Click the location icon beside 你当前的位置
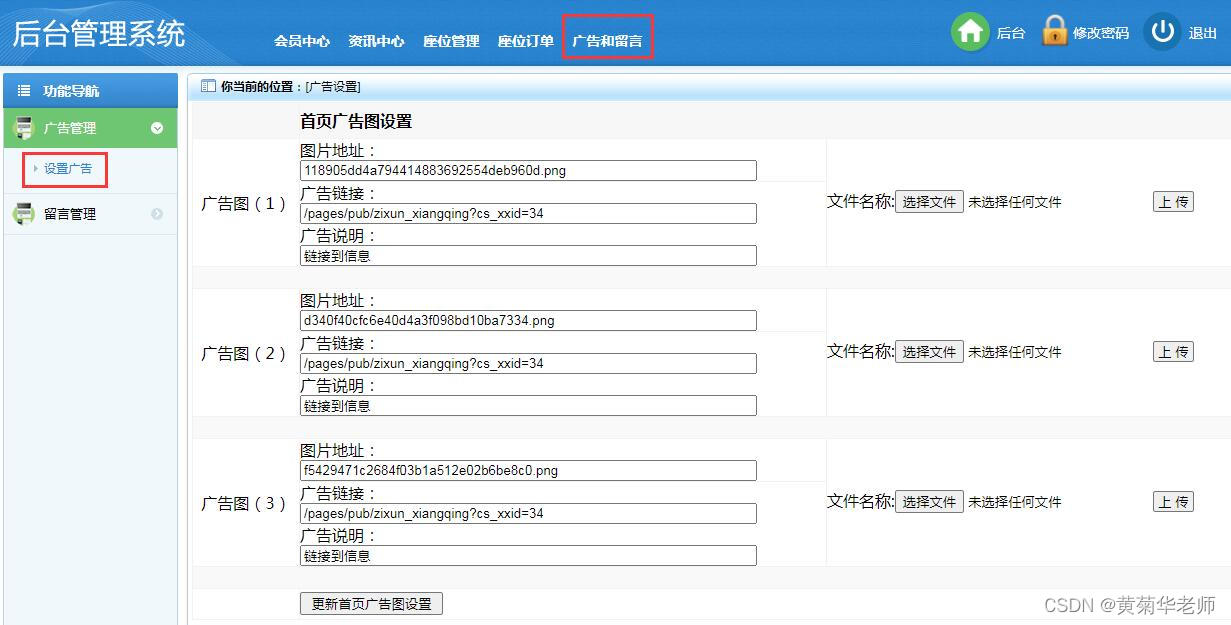 point(208,87)
